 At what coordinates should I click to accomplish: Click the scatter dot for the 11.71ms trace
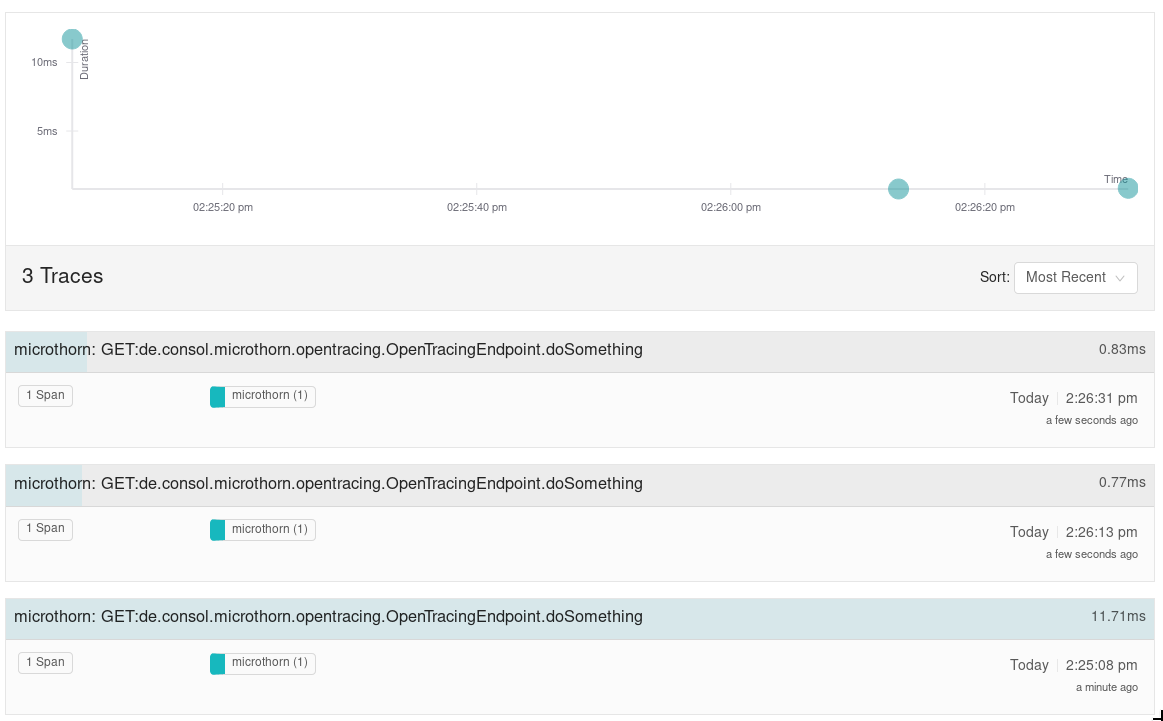(x=72, y=39)
